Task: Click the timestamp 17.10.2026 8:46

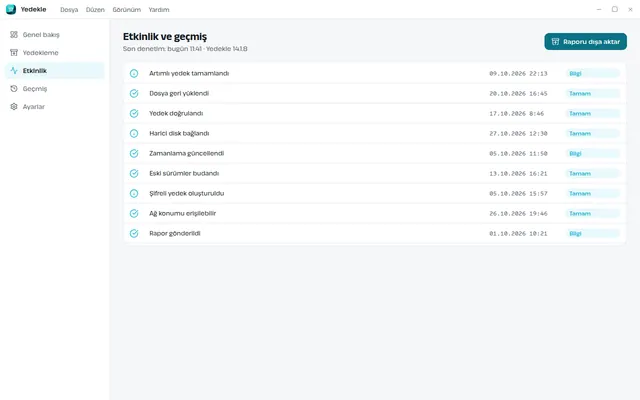Action: click(517, 113)
